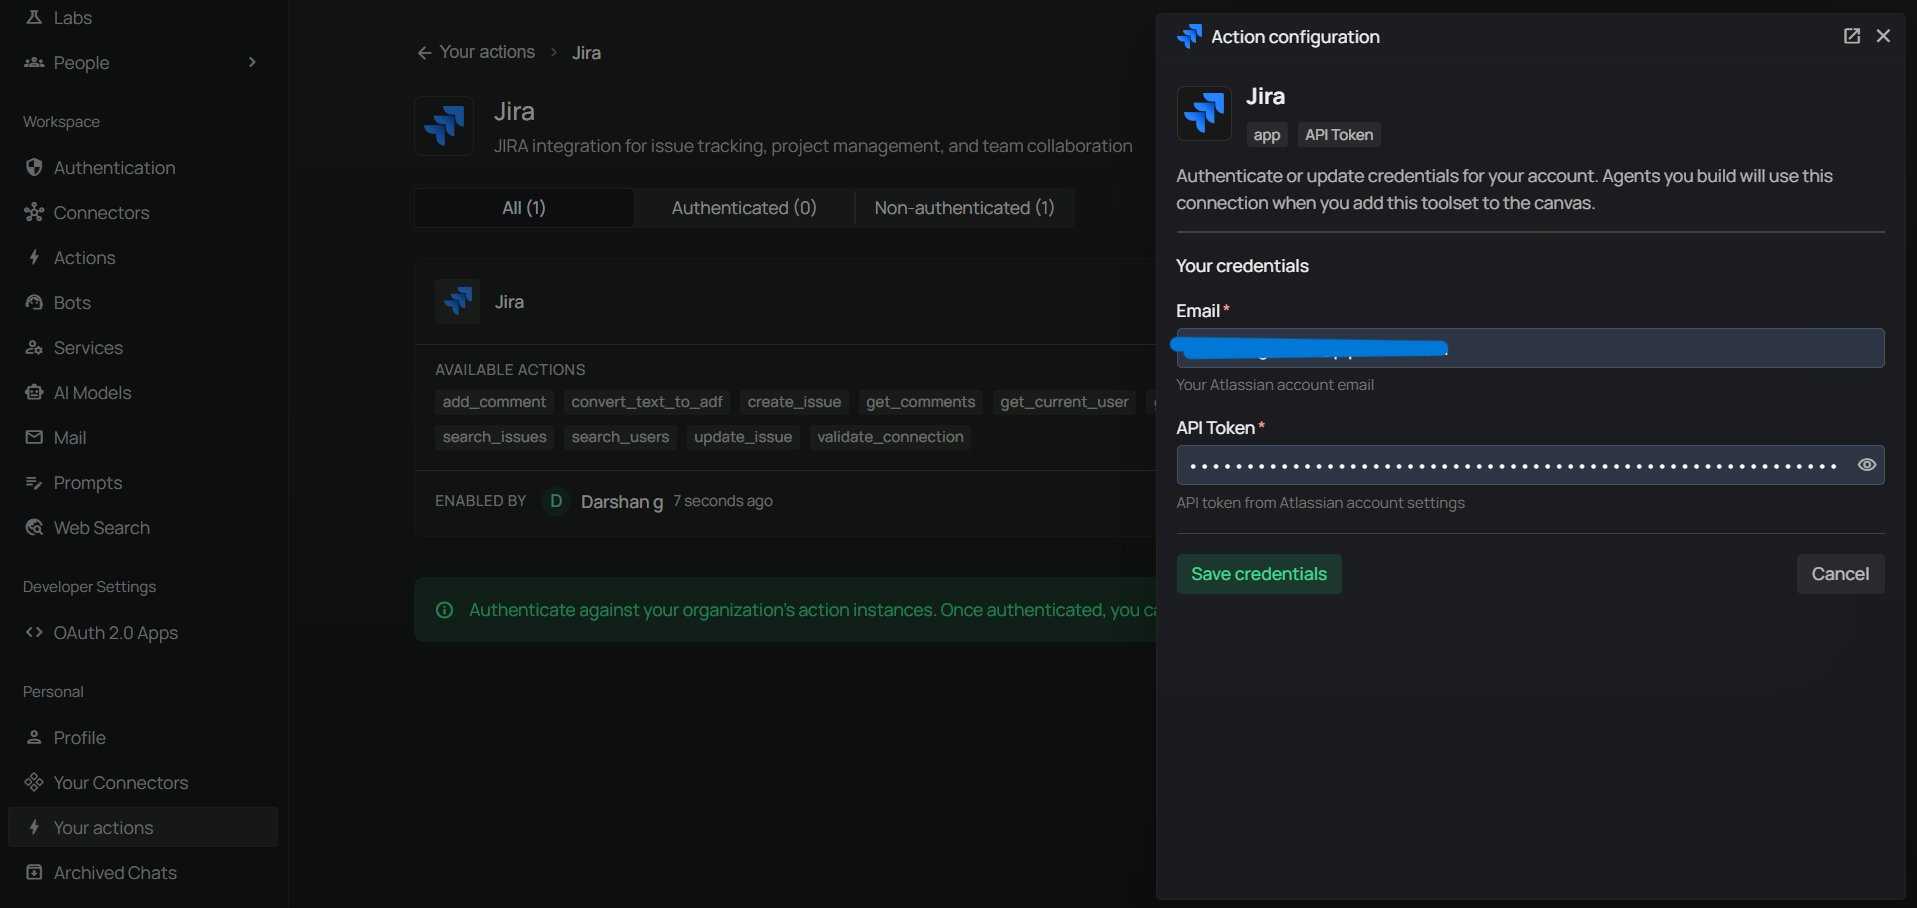Click the get_comments action tag
1917x908 pixels.
(x=920, y=402)
